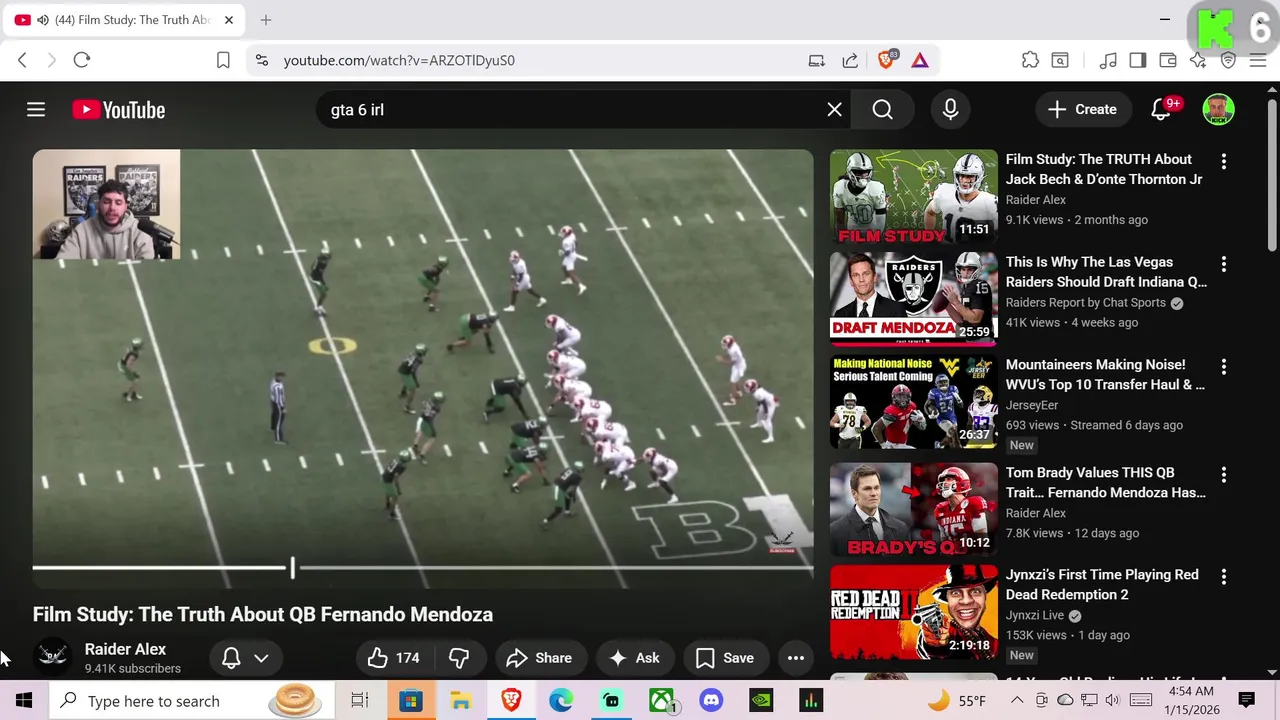Visit Raiders Report by Chat Sports channel
This screenshot has height=720, width=1280.
click(1086, 303)
